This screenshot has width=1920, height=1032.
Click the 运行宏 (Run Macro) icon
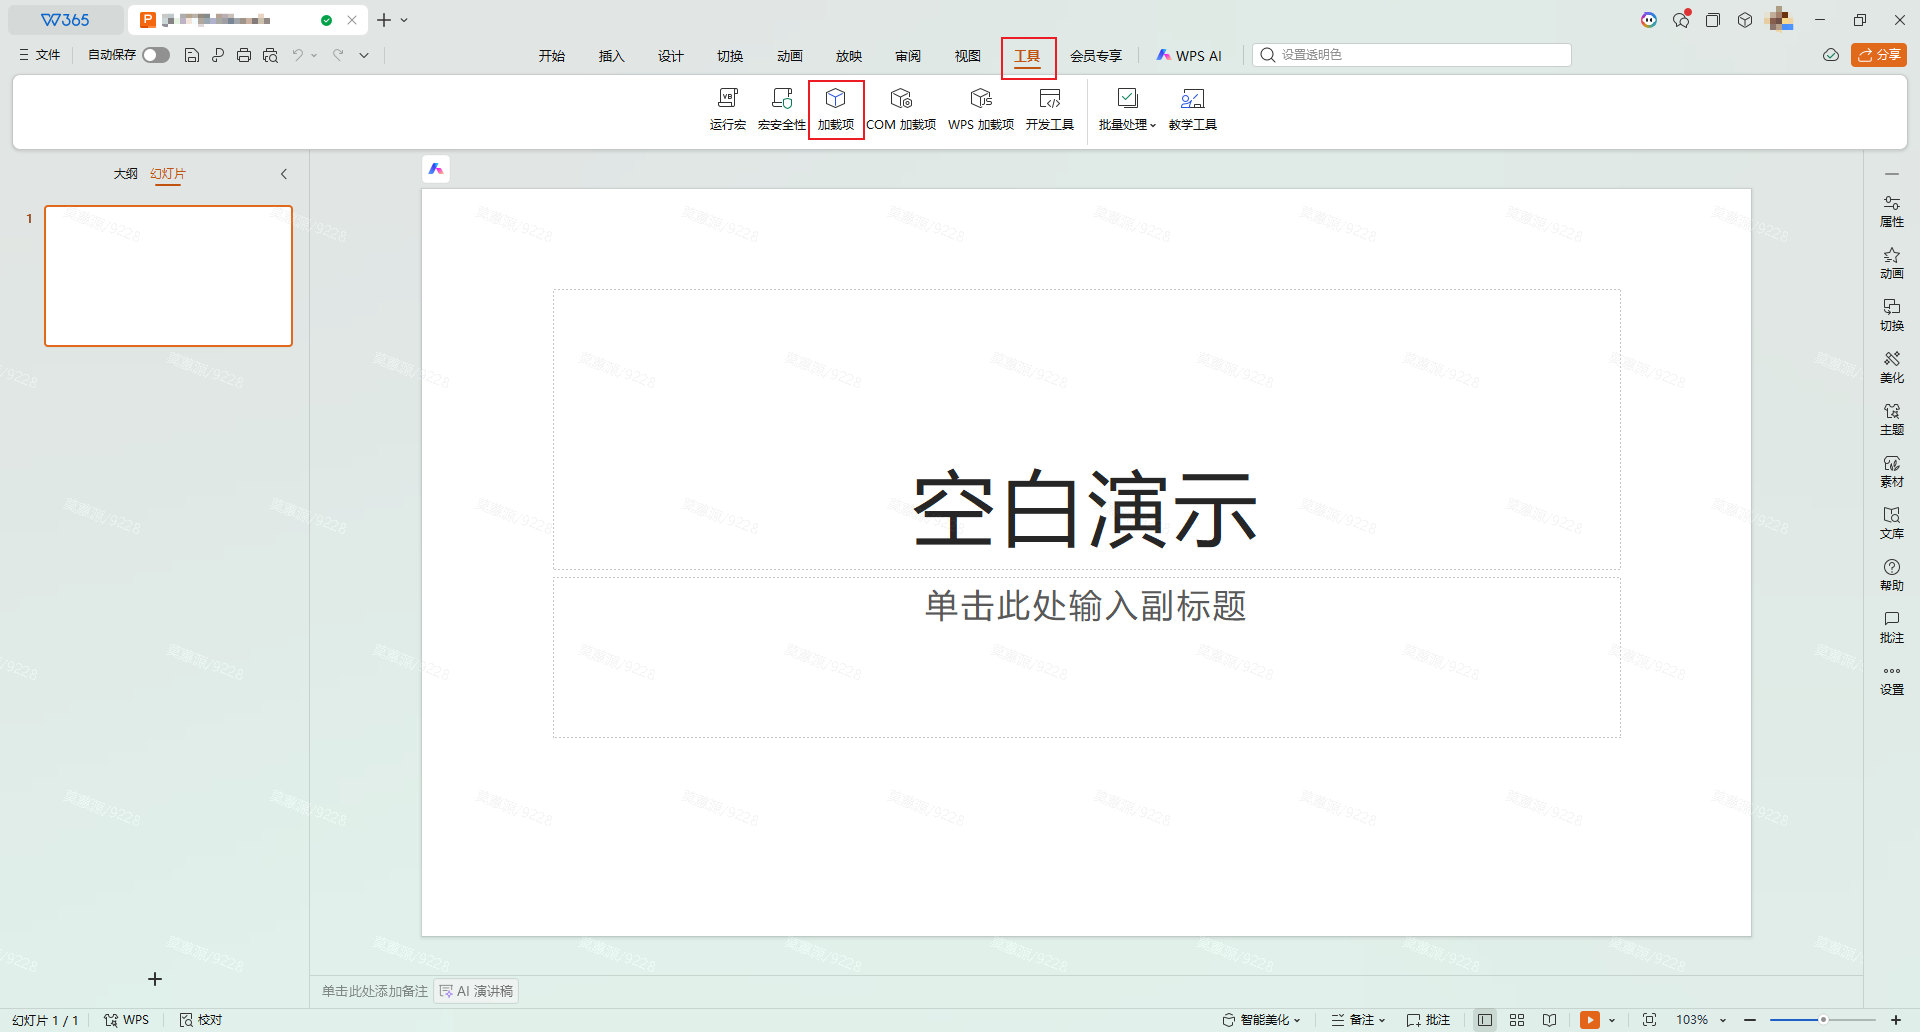pos(727,108)
